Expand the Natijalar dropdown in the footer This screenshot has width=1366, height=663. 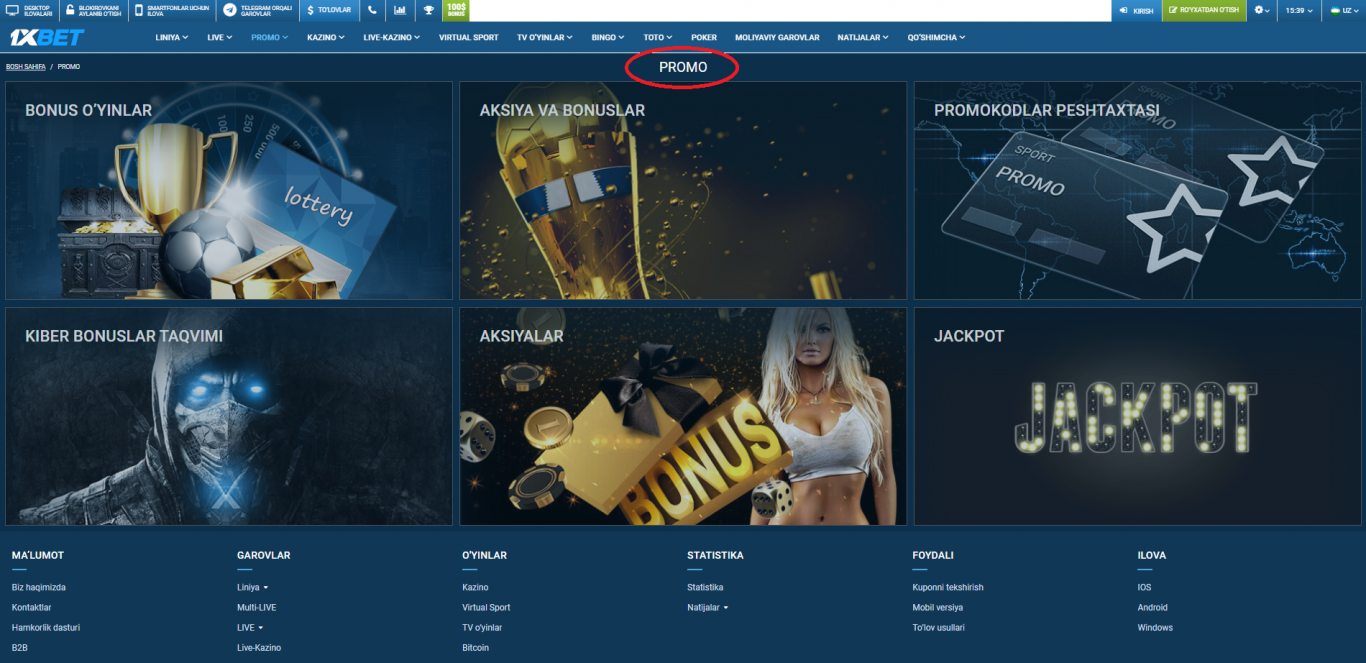click(707, 607)
